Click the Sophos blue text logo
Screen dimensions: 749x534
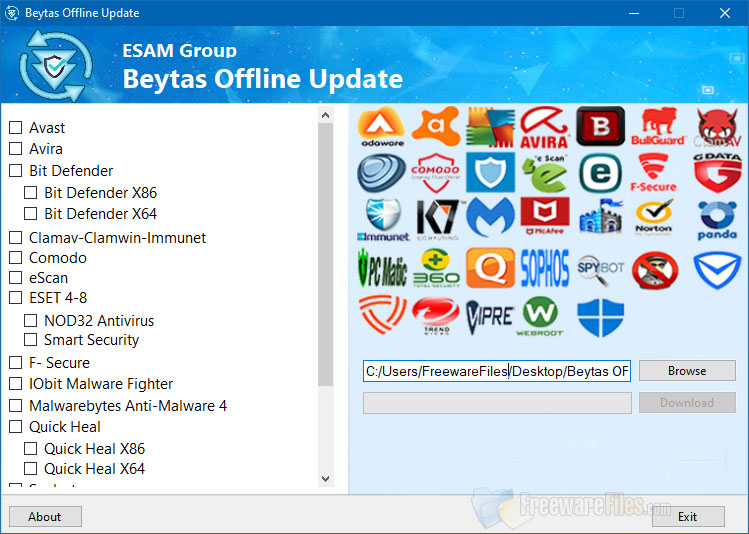click(x=545, y=267)
